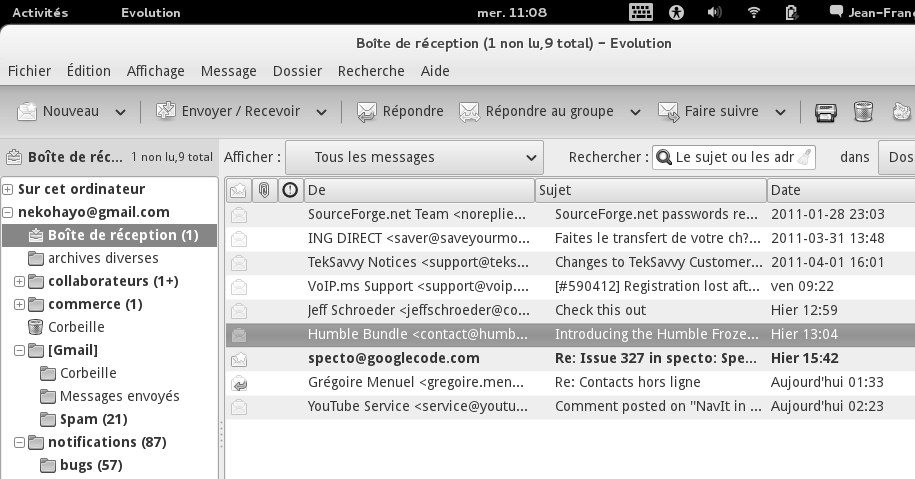Select the VoIP.ms Support message '[#590412] Registration lost'
The height and width of the screenshot is (479, 915).
pos(570,286)
